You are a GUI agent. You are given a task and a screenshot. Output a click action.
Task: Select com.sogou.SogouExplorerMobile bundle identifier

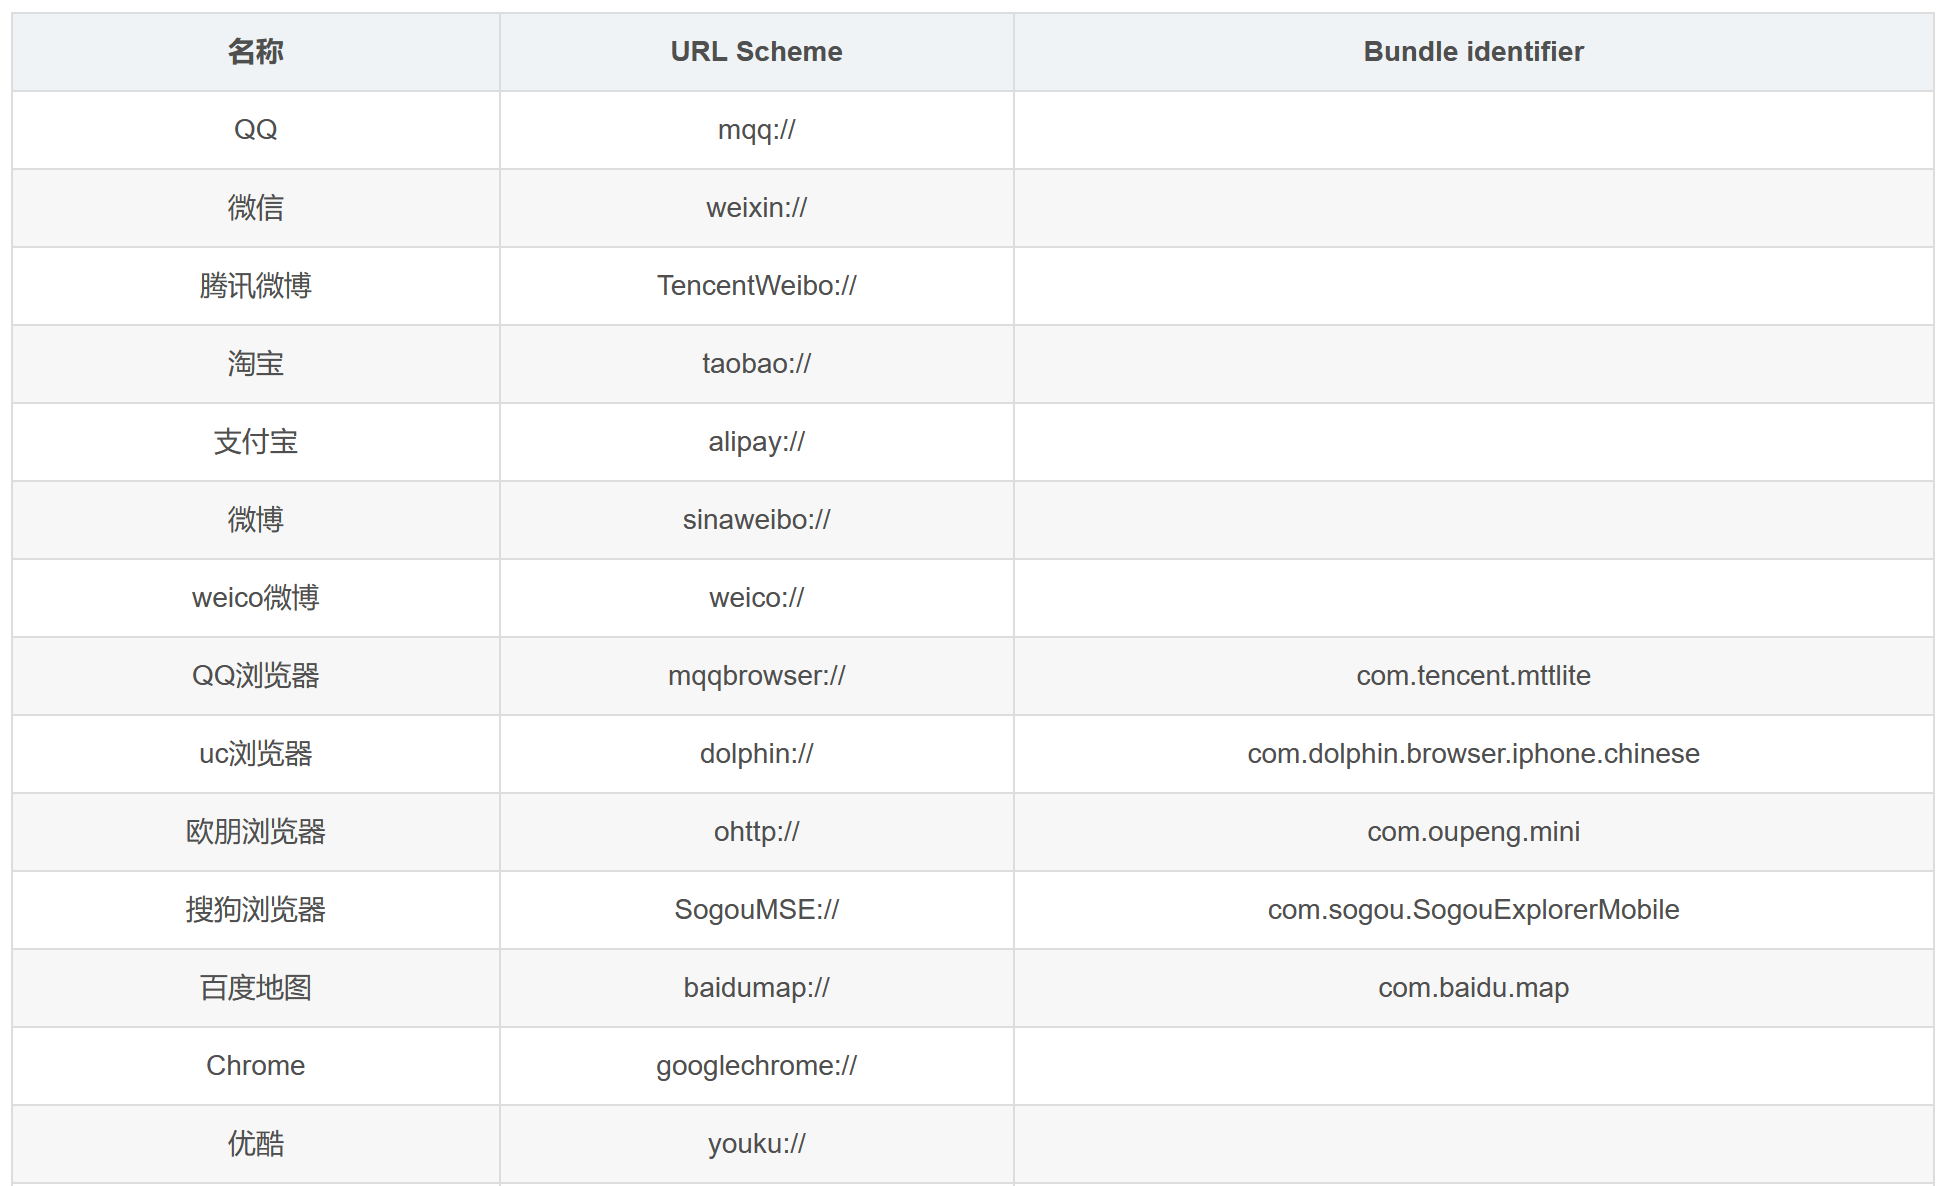click(x=1473, y=910)
